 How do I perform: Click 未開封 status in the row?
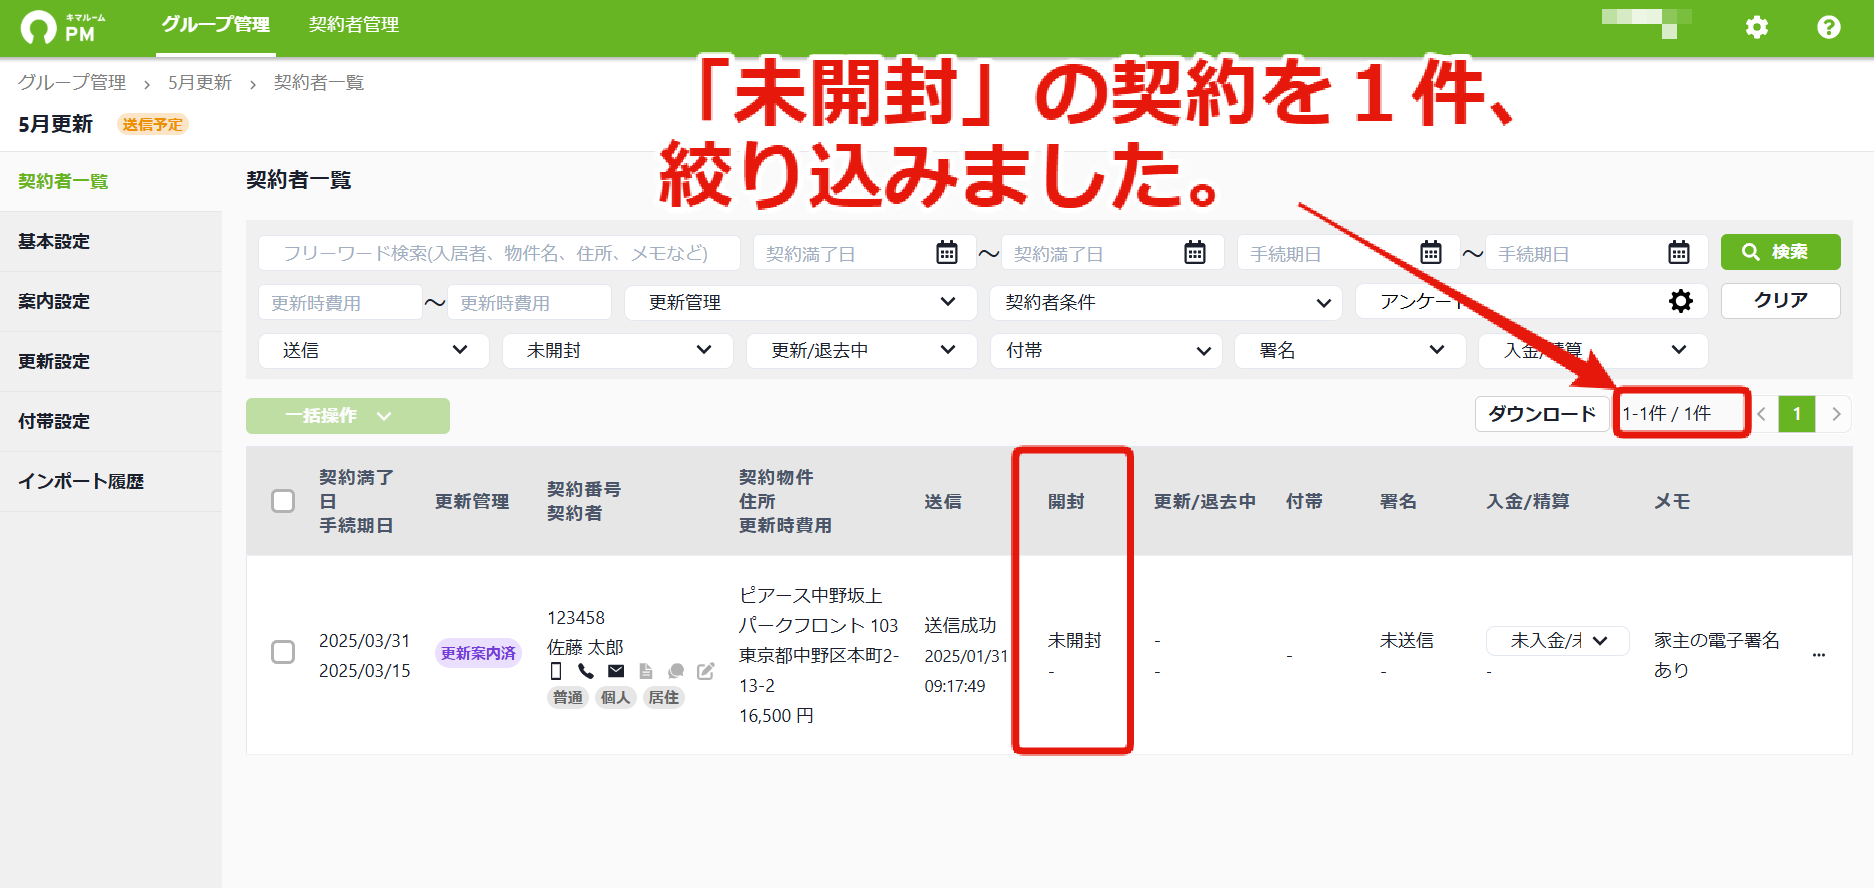[1075, 640]
